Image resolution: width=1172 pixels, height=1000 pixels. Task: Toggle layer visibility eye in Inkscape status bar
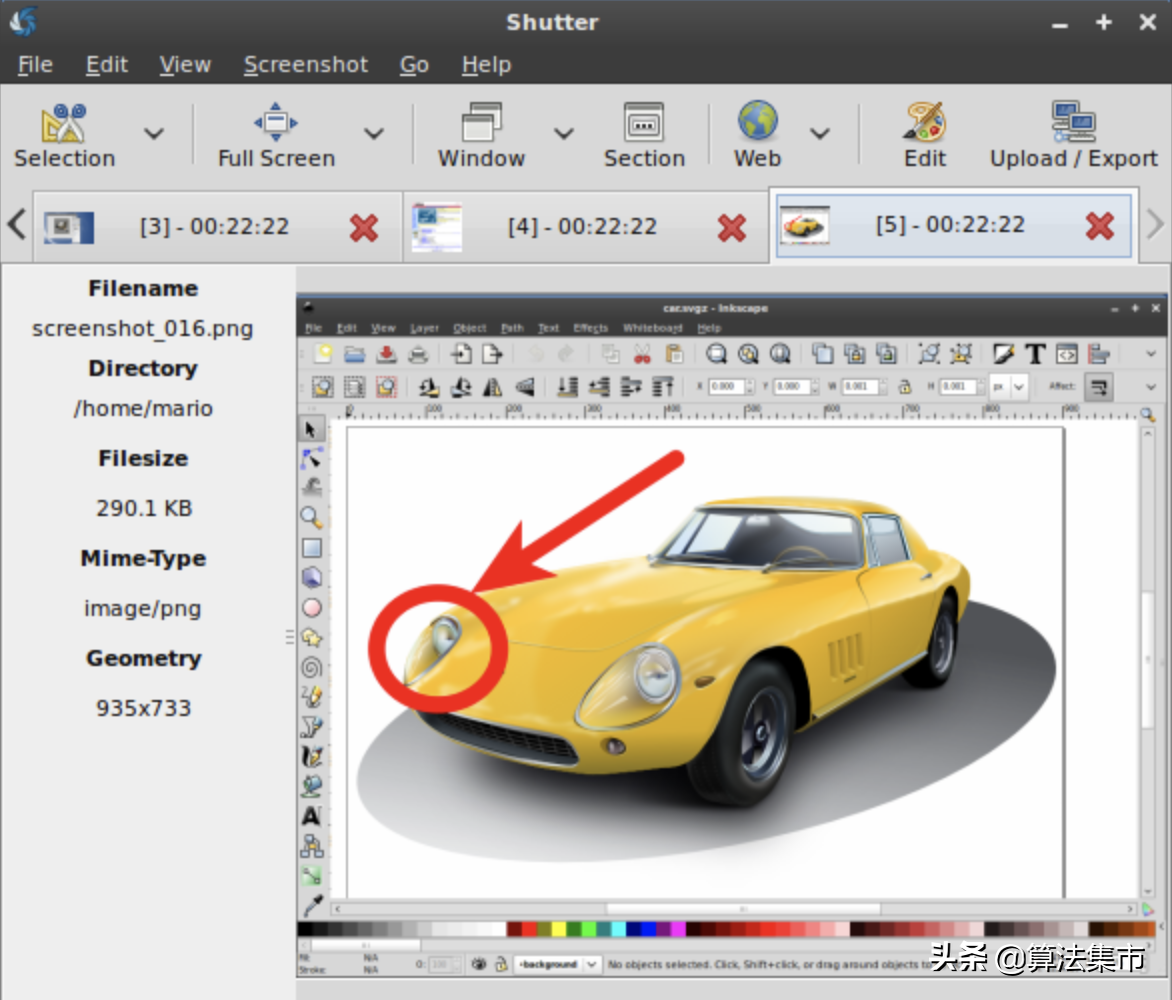coord(479,964)
